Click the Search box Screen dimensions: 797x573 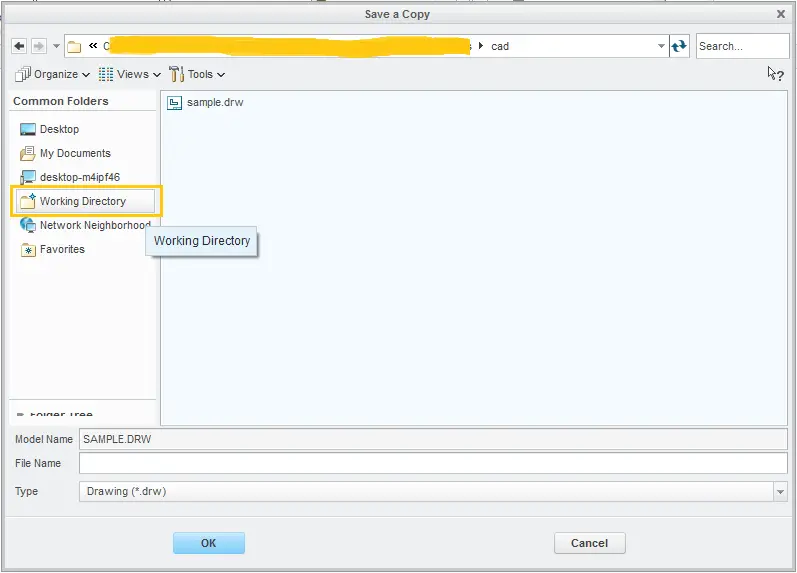click(742, 46)
